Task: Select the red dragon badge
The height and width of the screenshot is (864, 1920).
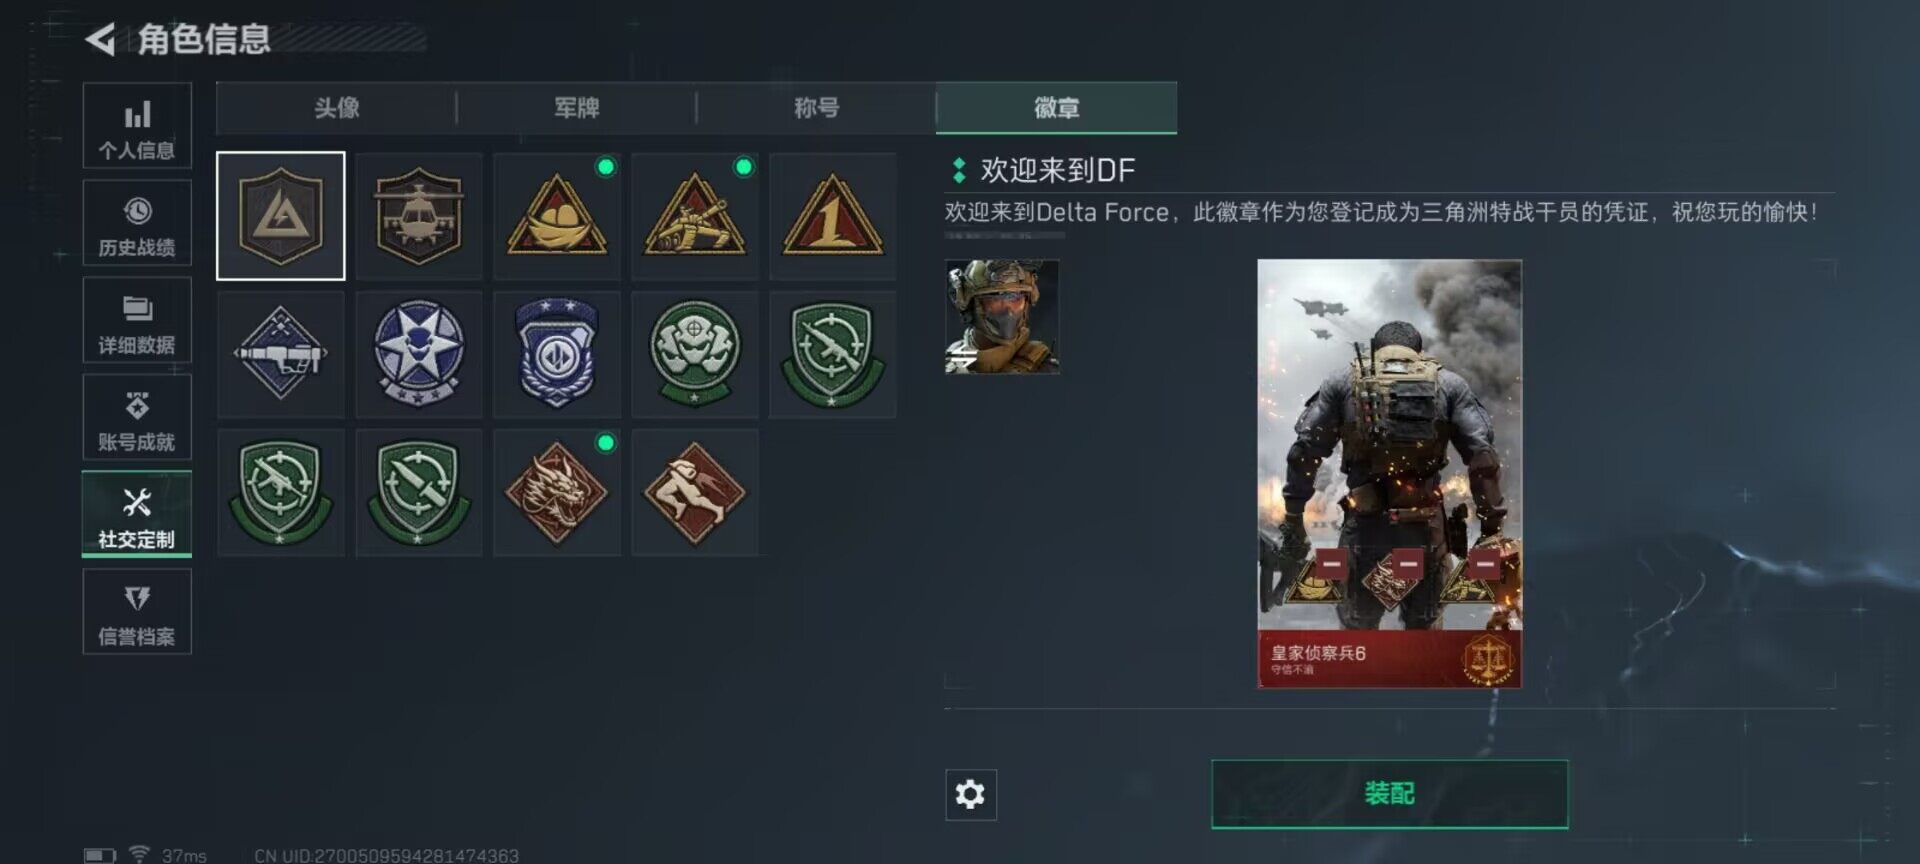Action: pyautogui.click(x=557, y=492)
